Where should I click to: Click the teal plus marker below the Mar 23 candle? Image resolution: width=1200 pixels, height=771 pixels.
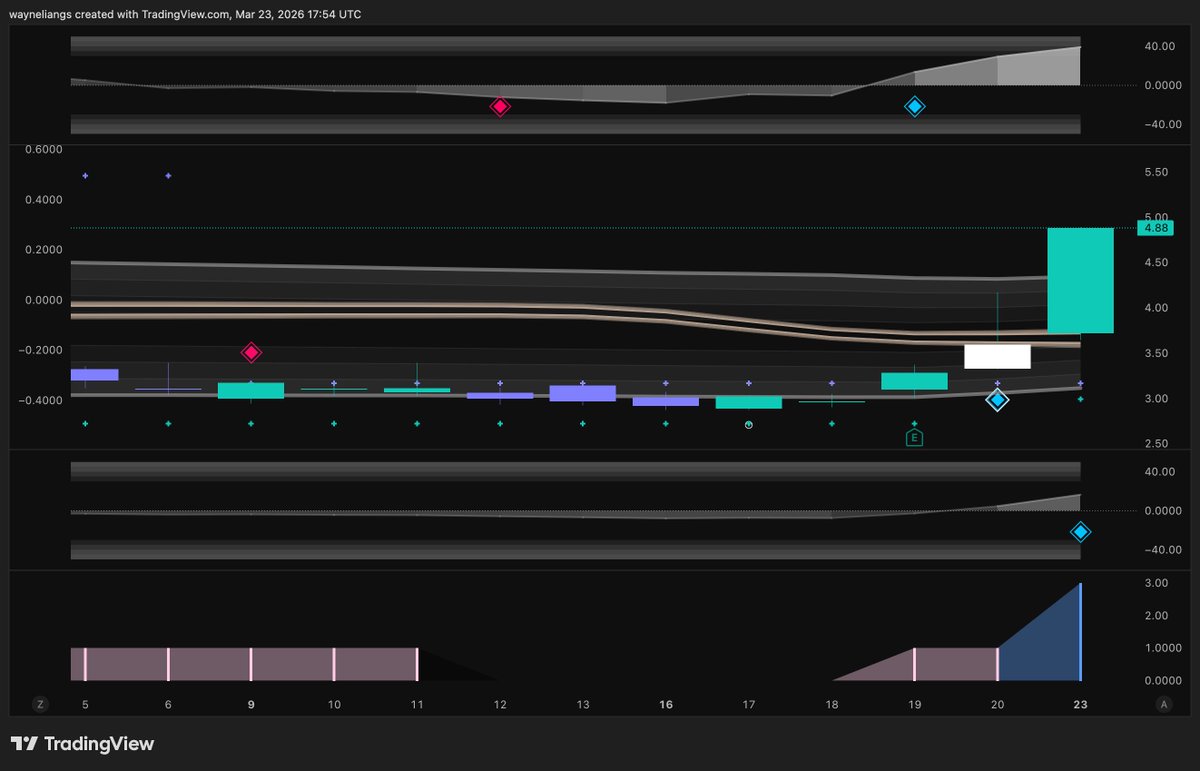pyautogui.click(x=1080, y=399)
